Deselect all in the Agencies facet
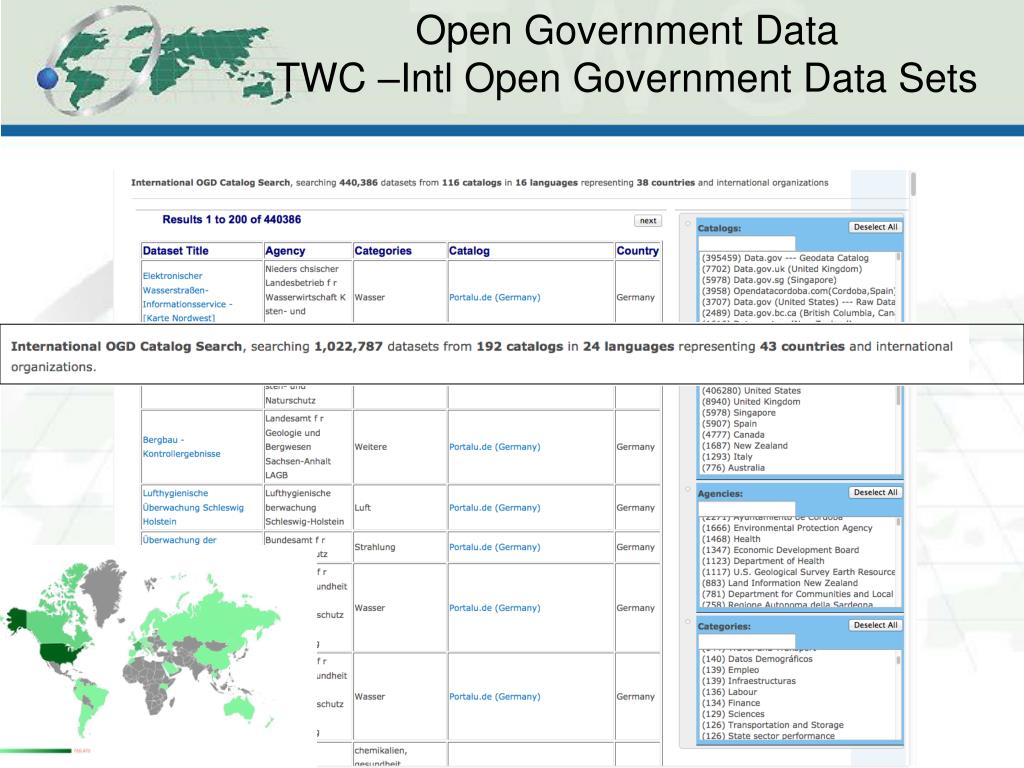The height and width of the screenshot is (768, 1024). 875,492
